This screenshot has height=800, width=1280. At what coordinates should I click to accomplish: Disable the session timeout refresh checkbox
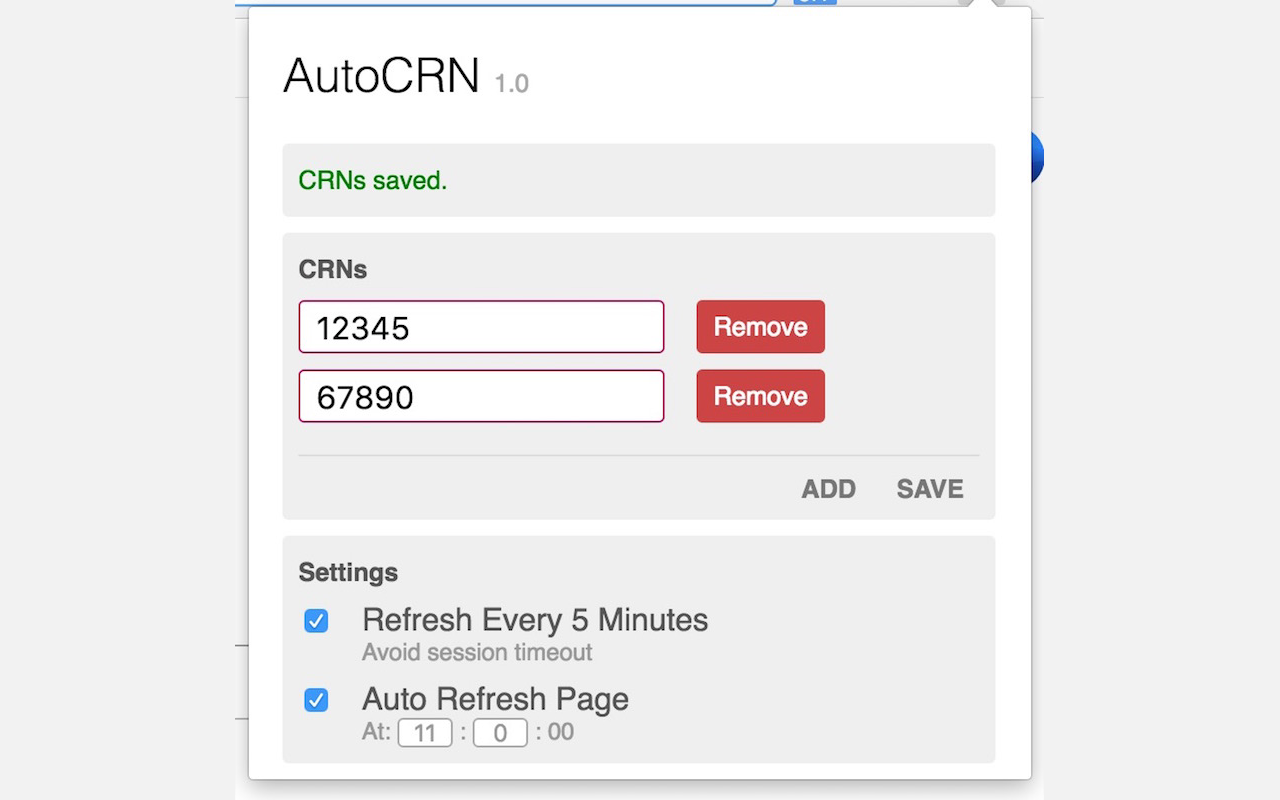(x=316, y=621)
